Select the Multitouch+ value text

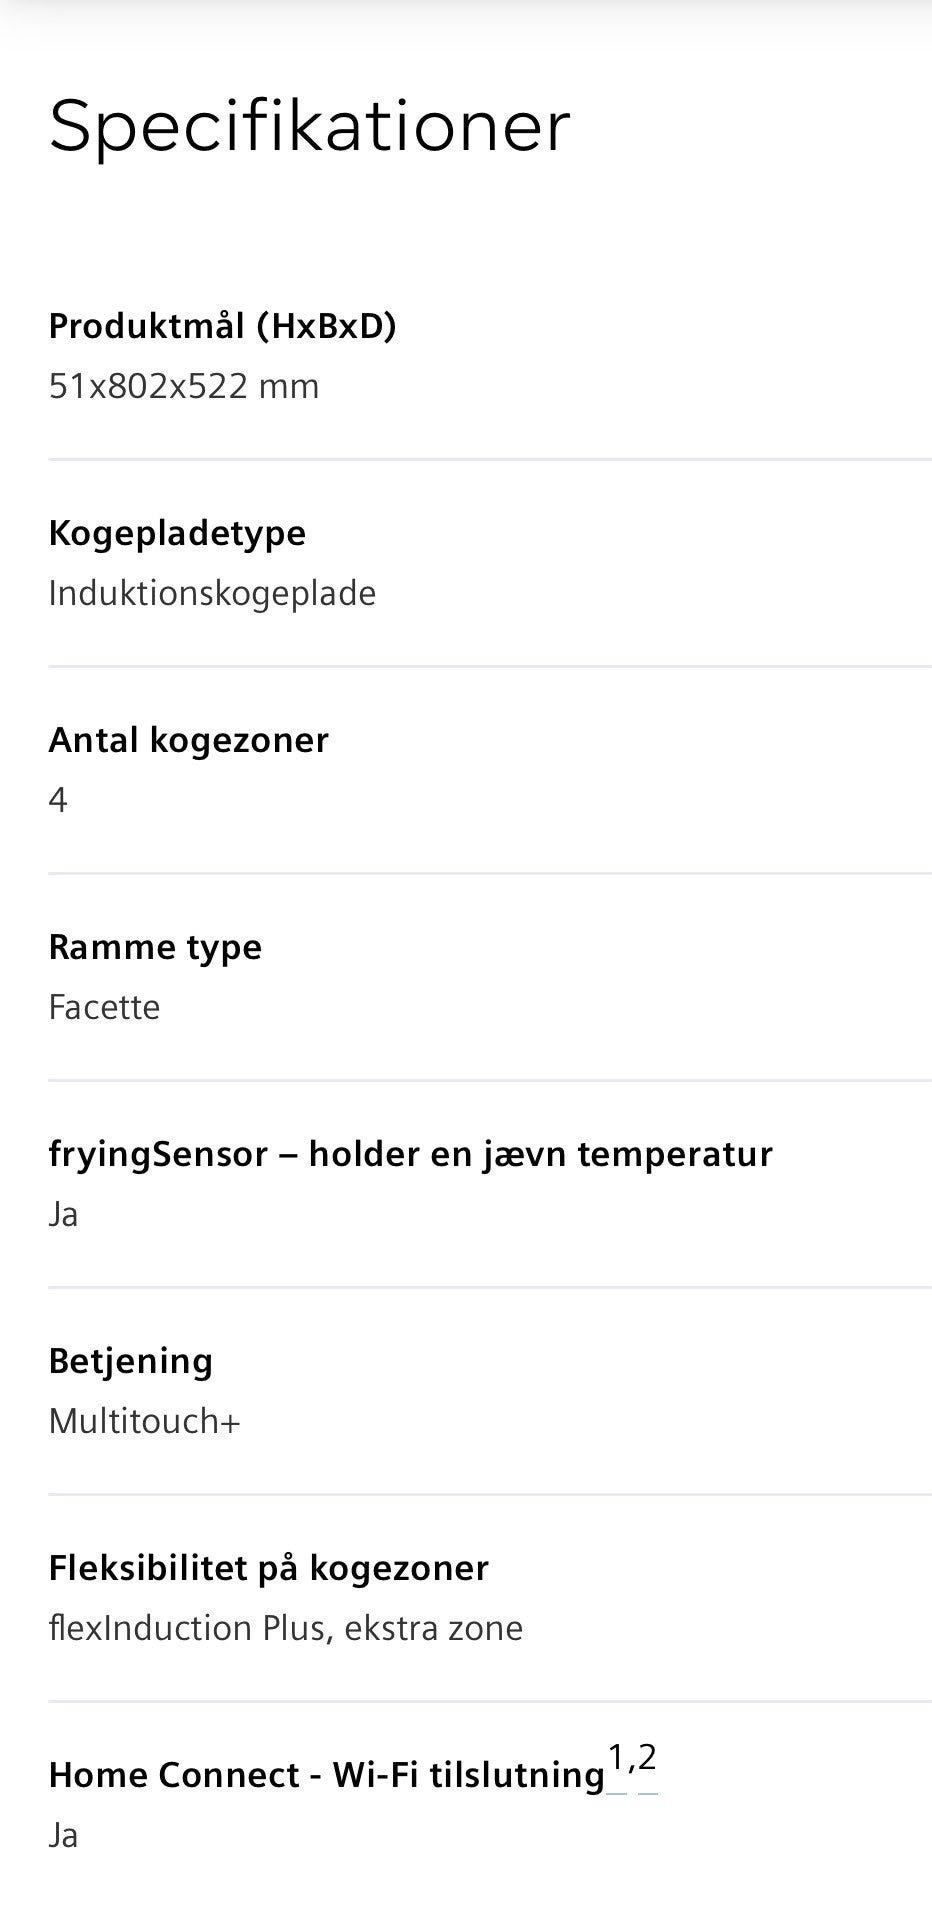click(x=144, y=1421)
